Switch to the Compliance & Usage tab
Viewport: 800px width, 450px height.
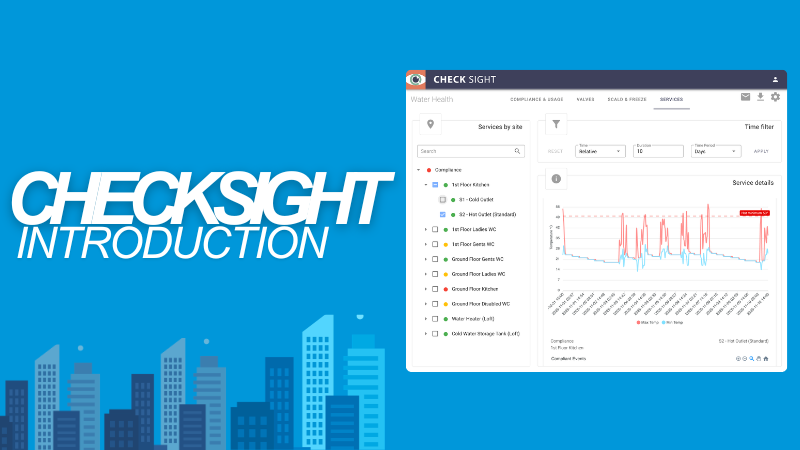[x=537, y=100]
